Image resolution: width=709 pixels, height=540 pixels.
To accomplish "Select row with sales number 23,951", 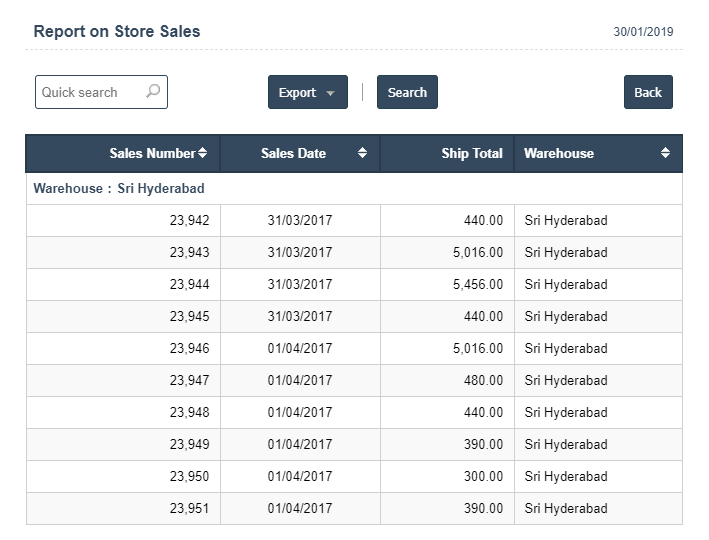I will tap(354, 509).
